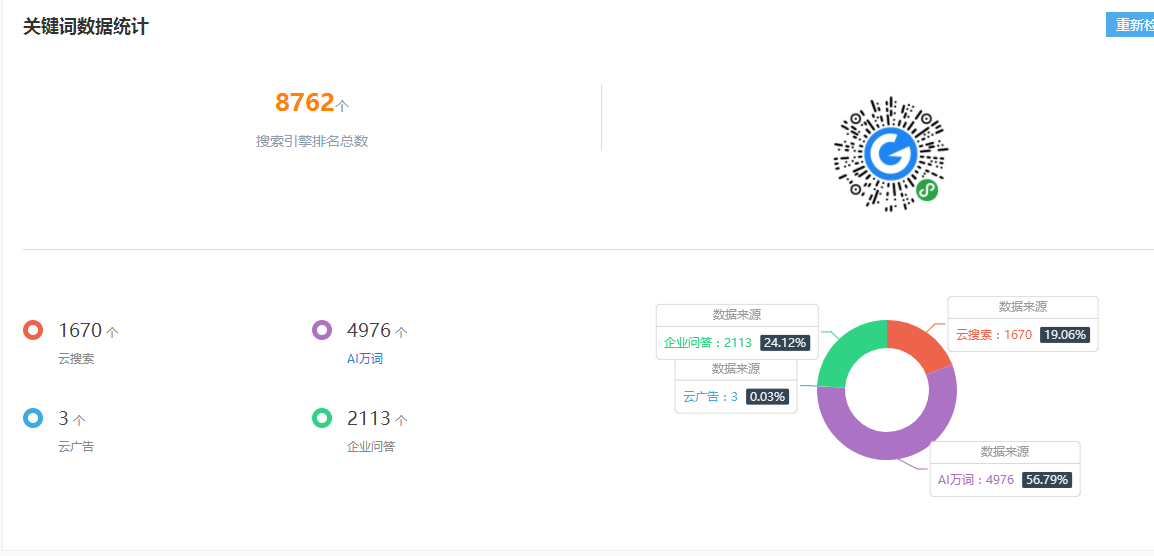
Task: Click the 8762 total ranking number
Action: [x=305, y=102]
